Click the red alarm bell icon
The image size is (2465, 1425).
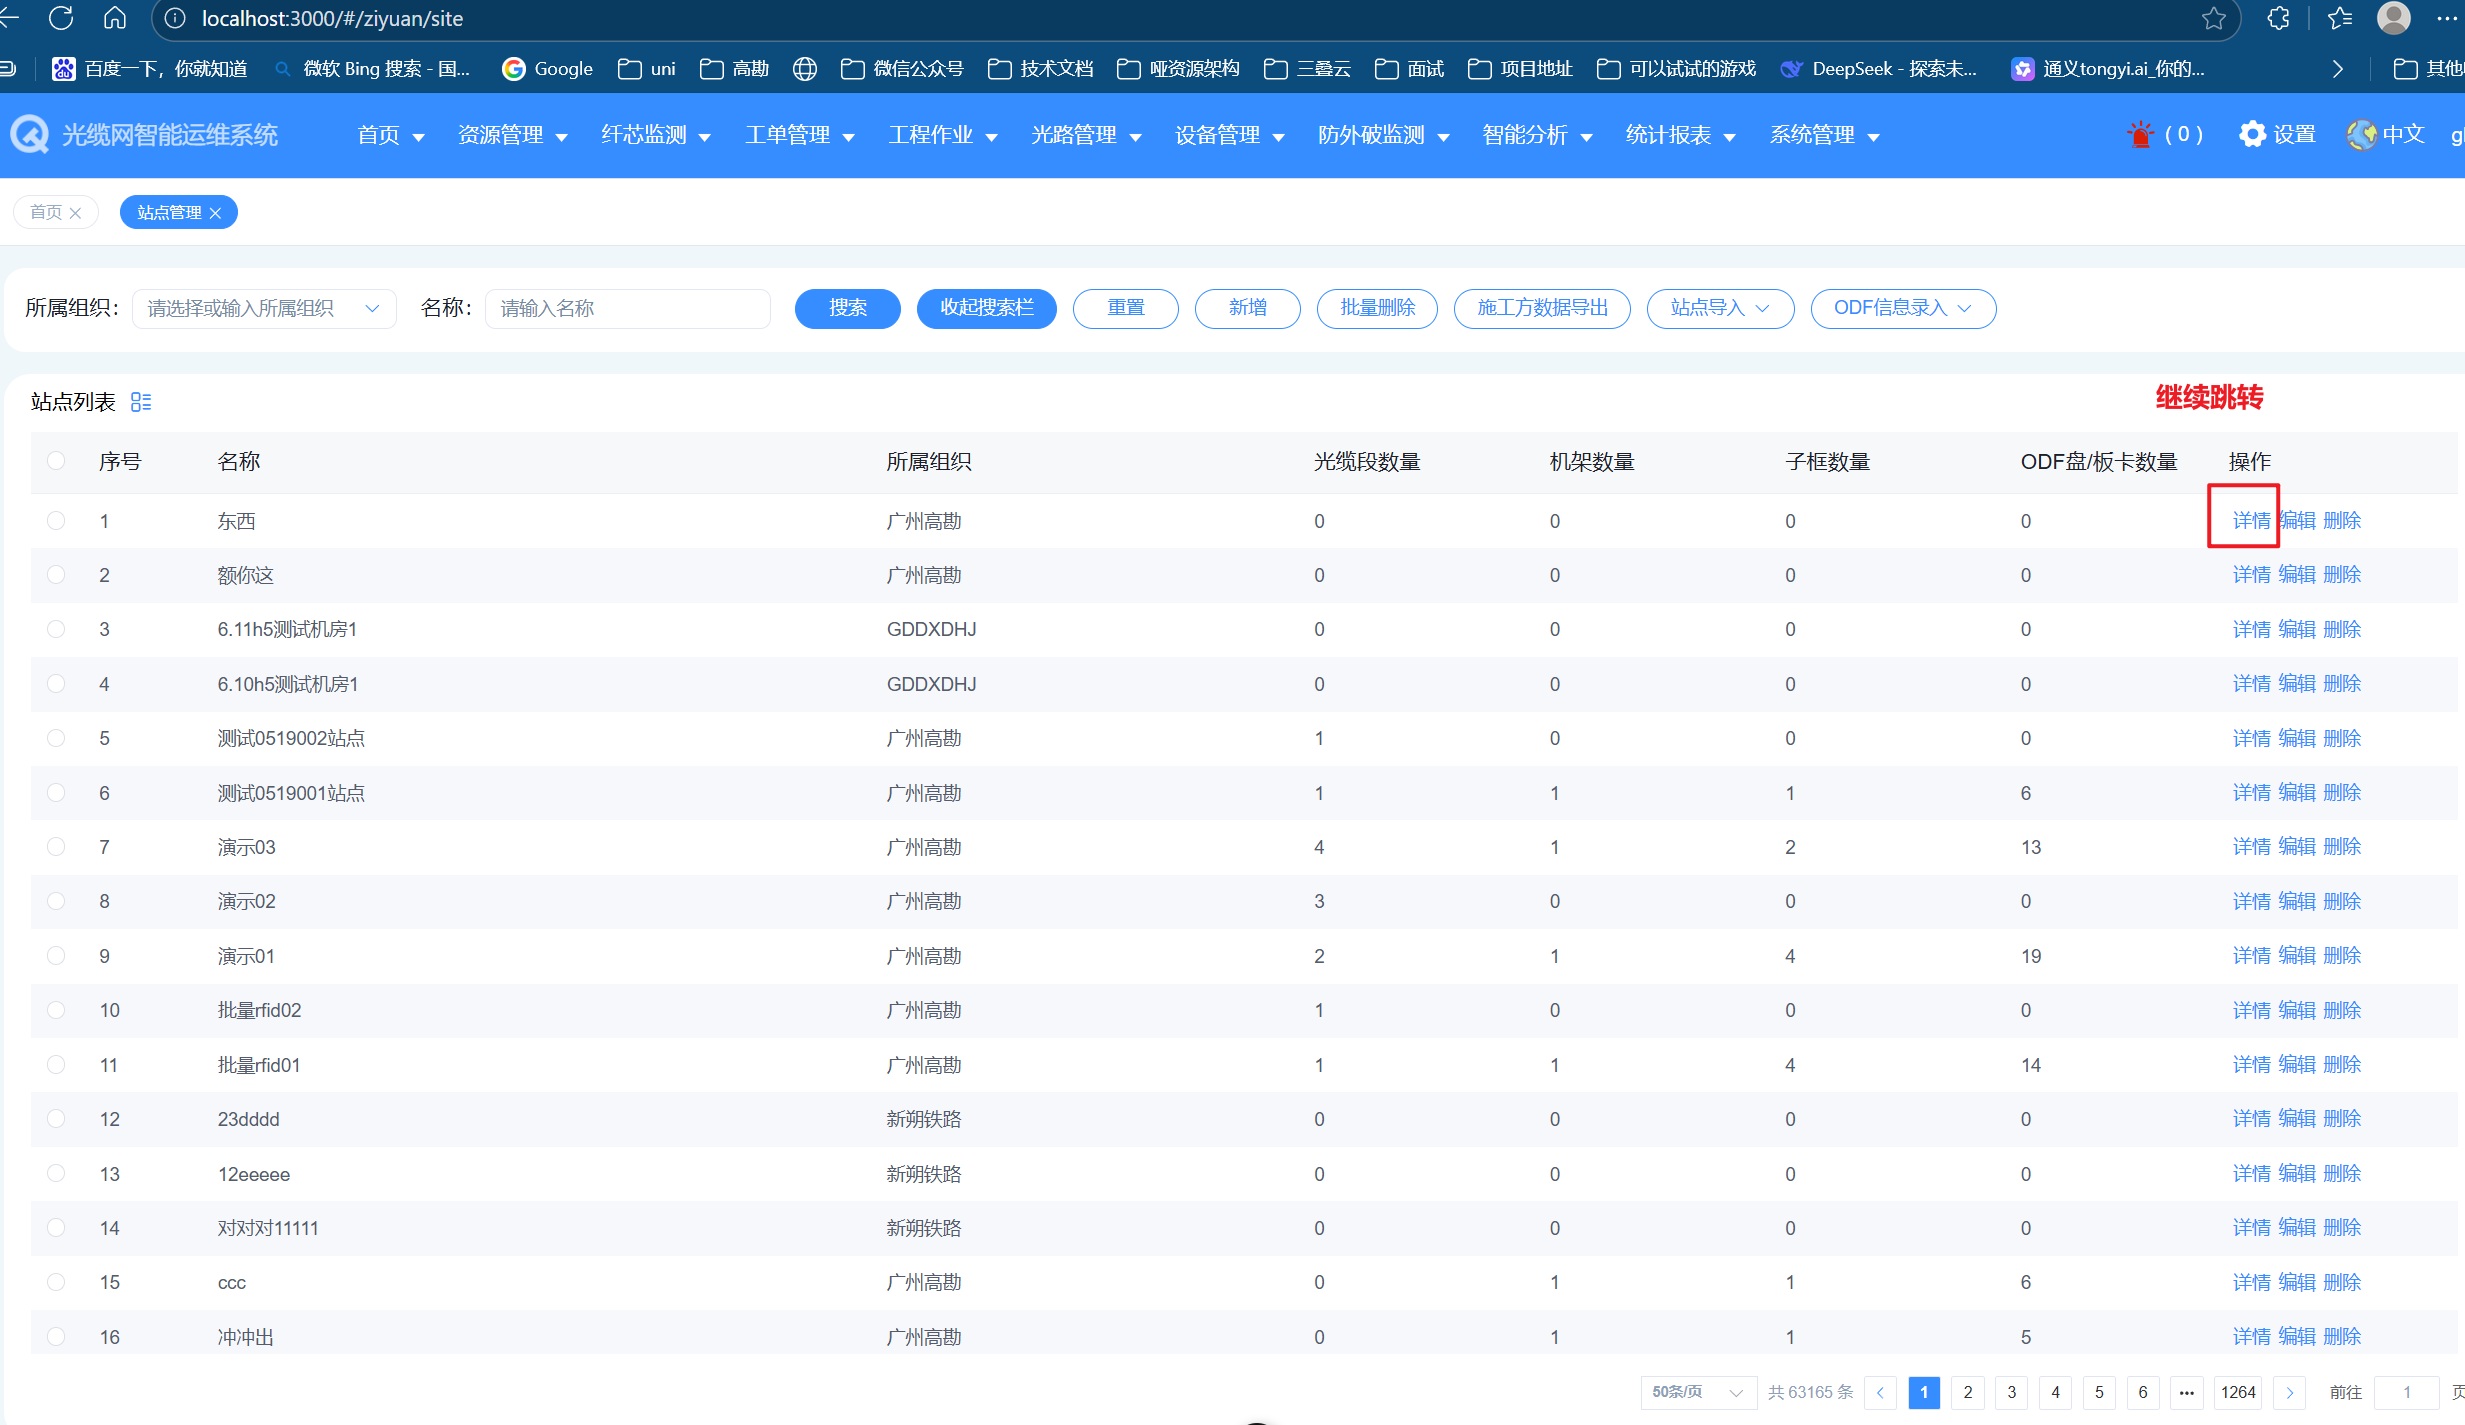coord(2140,135)
